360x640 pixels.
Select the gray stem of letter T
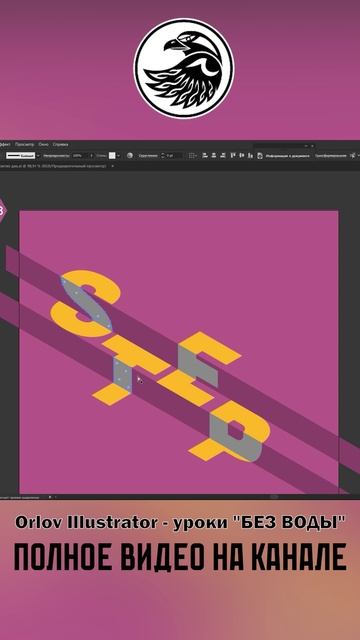click(x=122, y=376)
